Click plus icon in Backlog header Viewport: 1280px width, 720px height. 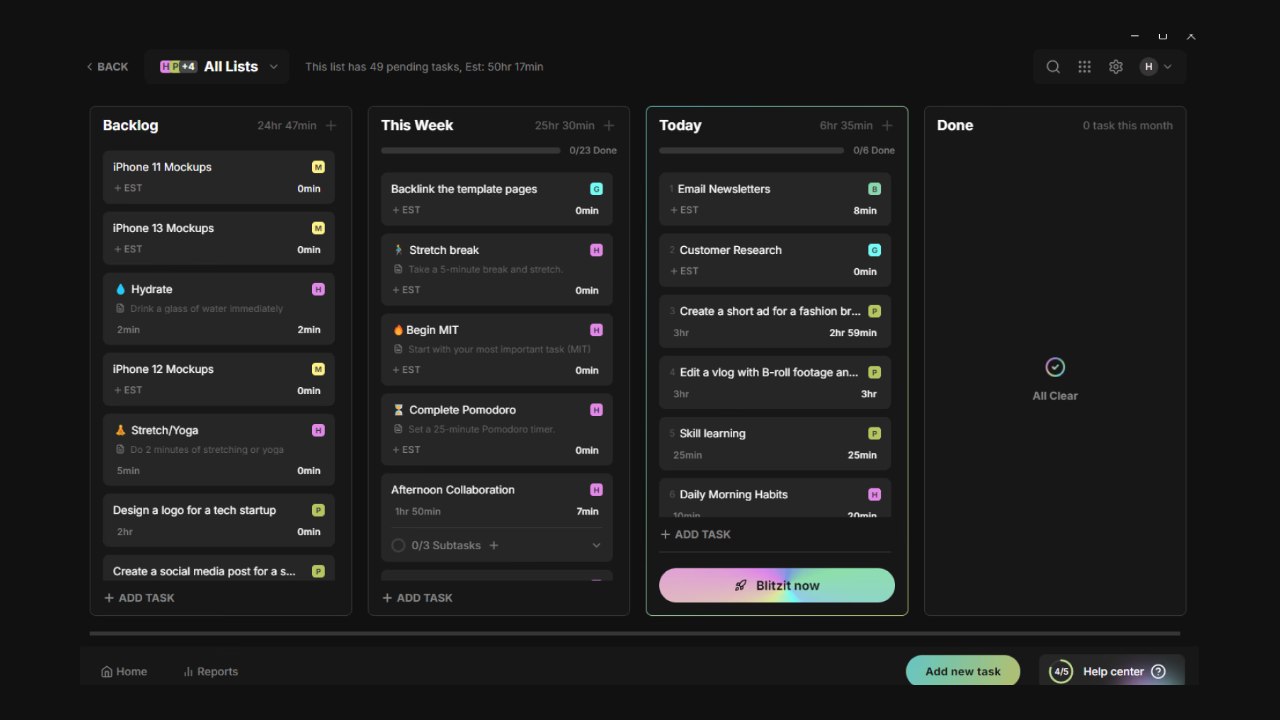coord(331,125)
